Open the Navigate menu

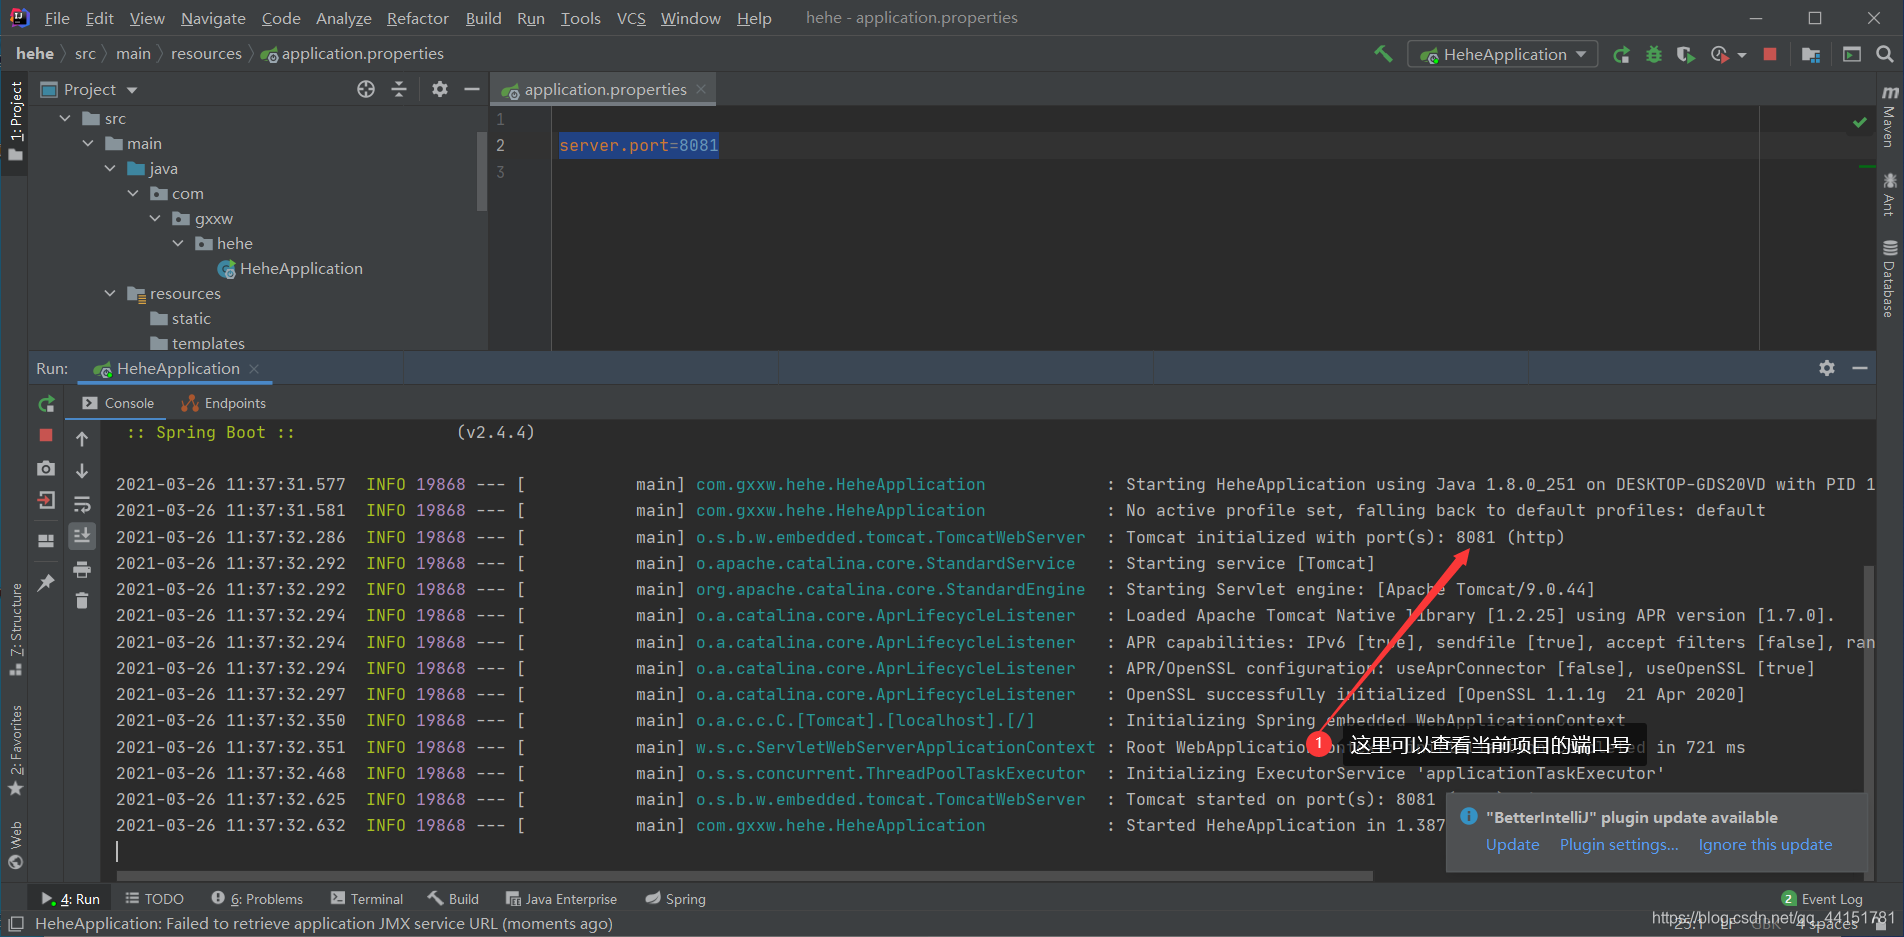coord(213,18)
